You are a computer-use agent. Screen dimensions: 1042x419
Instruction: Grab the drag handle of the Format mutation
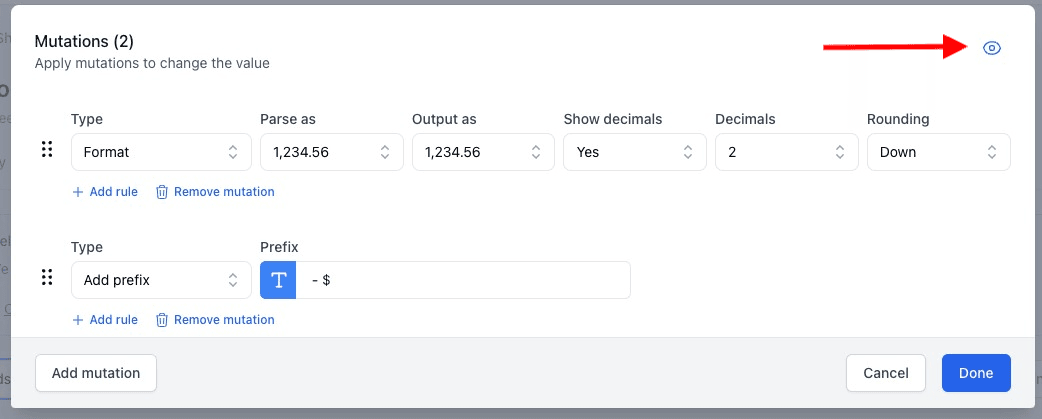click(46, 150)
